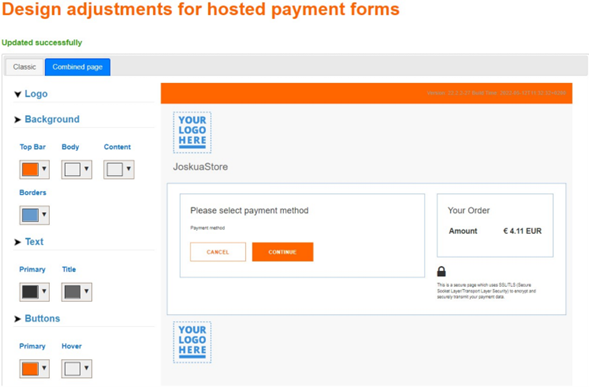Click the Text Title gray color swatch

pyautogui.click(x=72, y=292)
